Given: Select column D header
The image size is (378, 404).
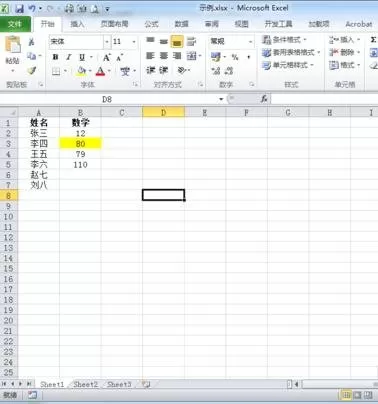Looking at the screenshot, I should pyautogui.click(x=163, y=112).
